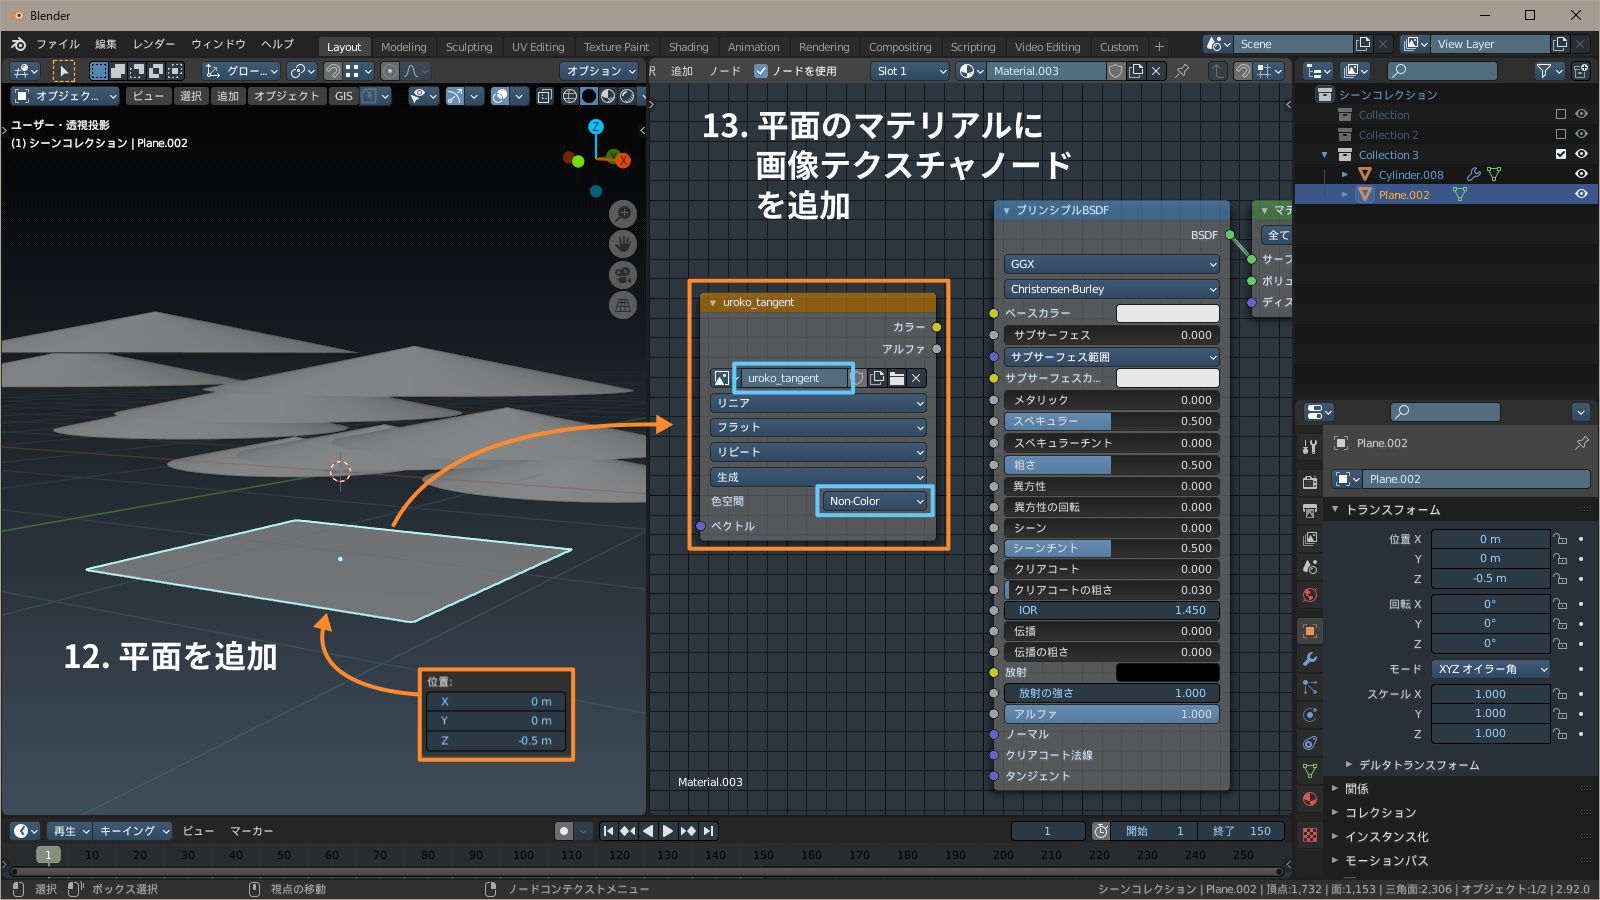
Task: Switch to the Shading workspace tab
Action: (x=689, y=46)
